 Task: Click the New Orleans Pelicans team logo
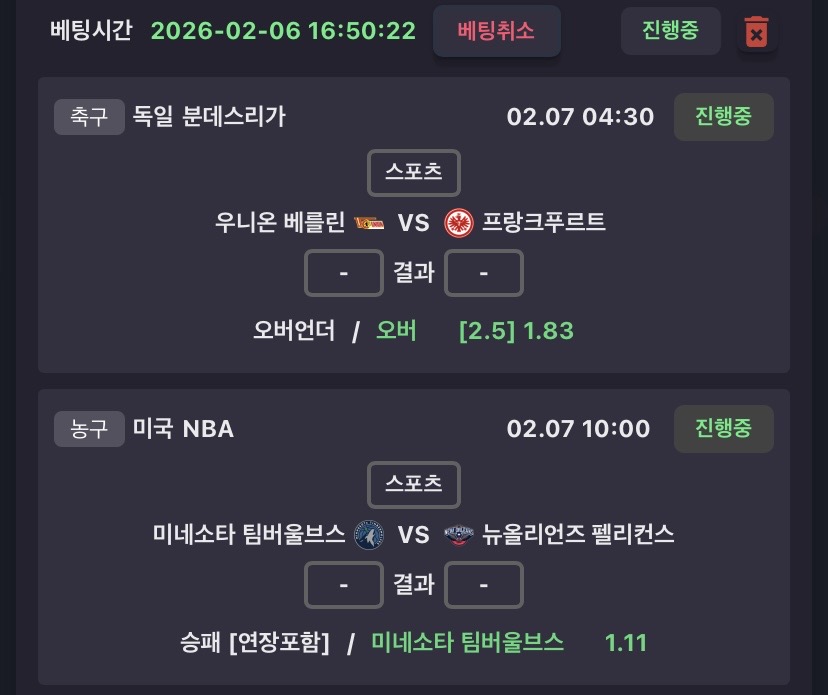tap(458, 534)
